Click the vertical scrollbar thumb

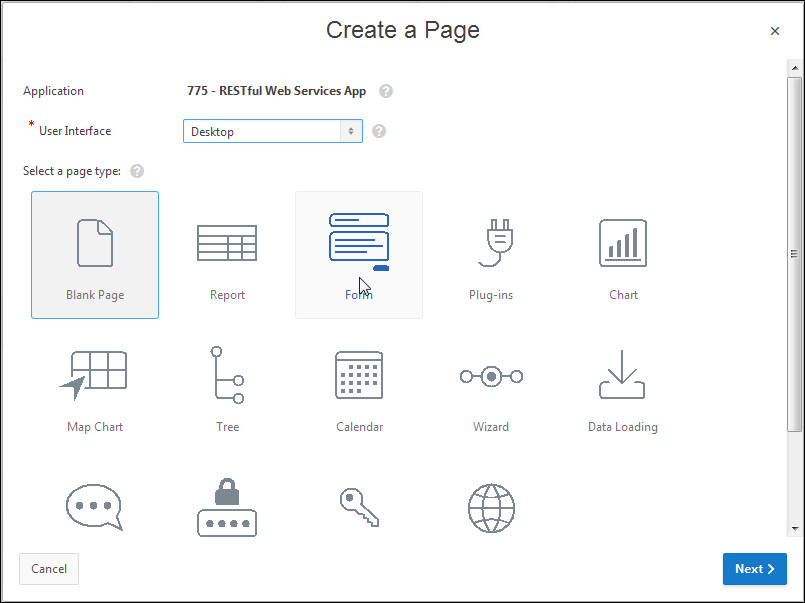[x=795, y=254]
